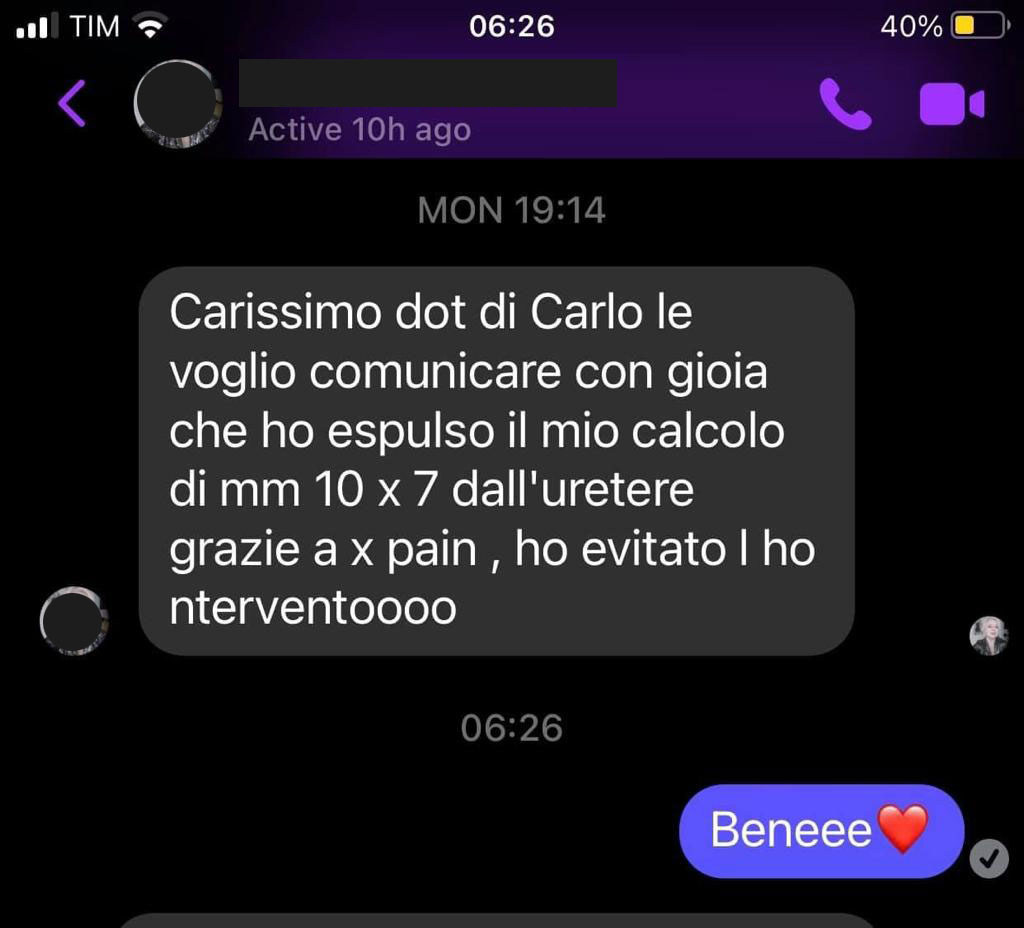The height and width of the screenshot is (928, 1024).
Task: Tap the red heart emoji in reply
Action: pos(902,829)
